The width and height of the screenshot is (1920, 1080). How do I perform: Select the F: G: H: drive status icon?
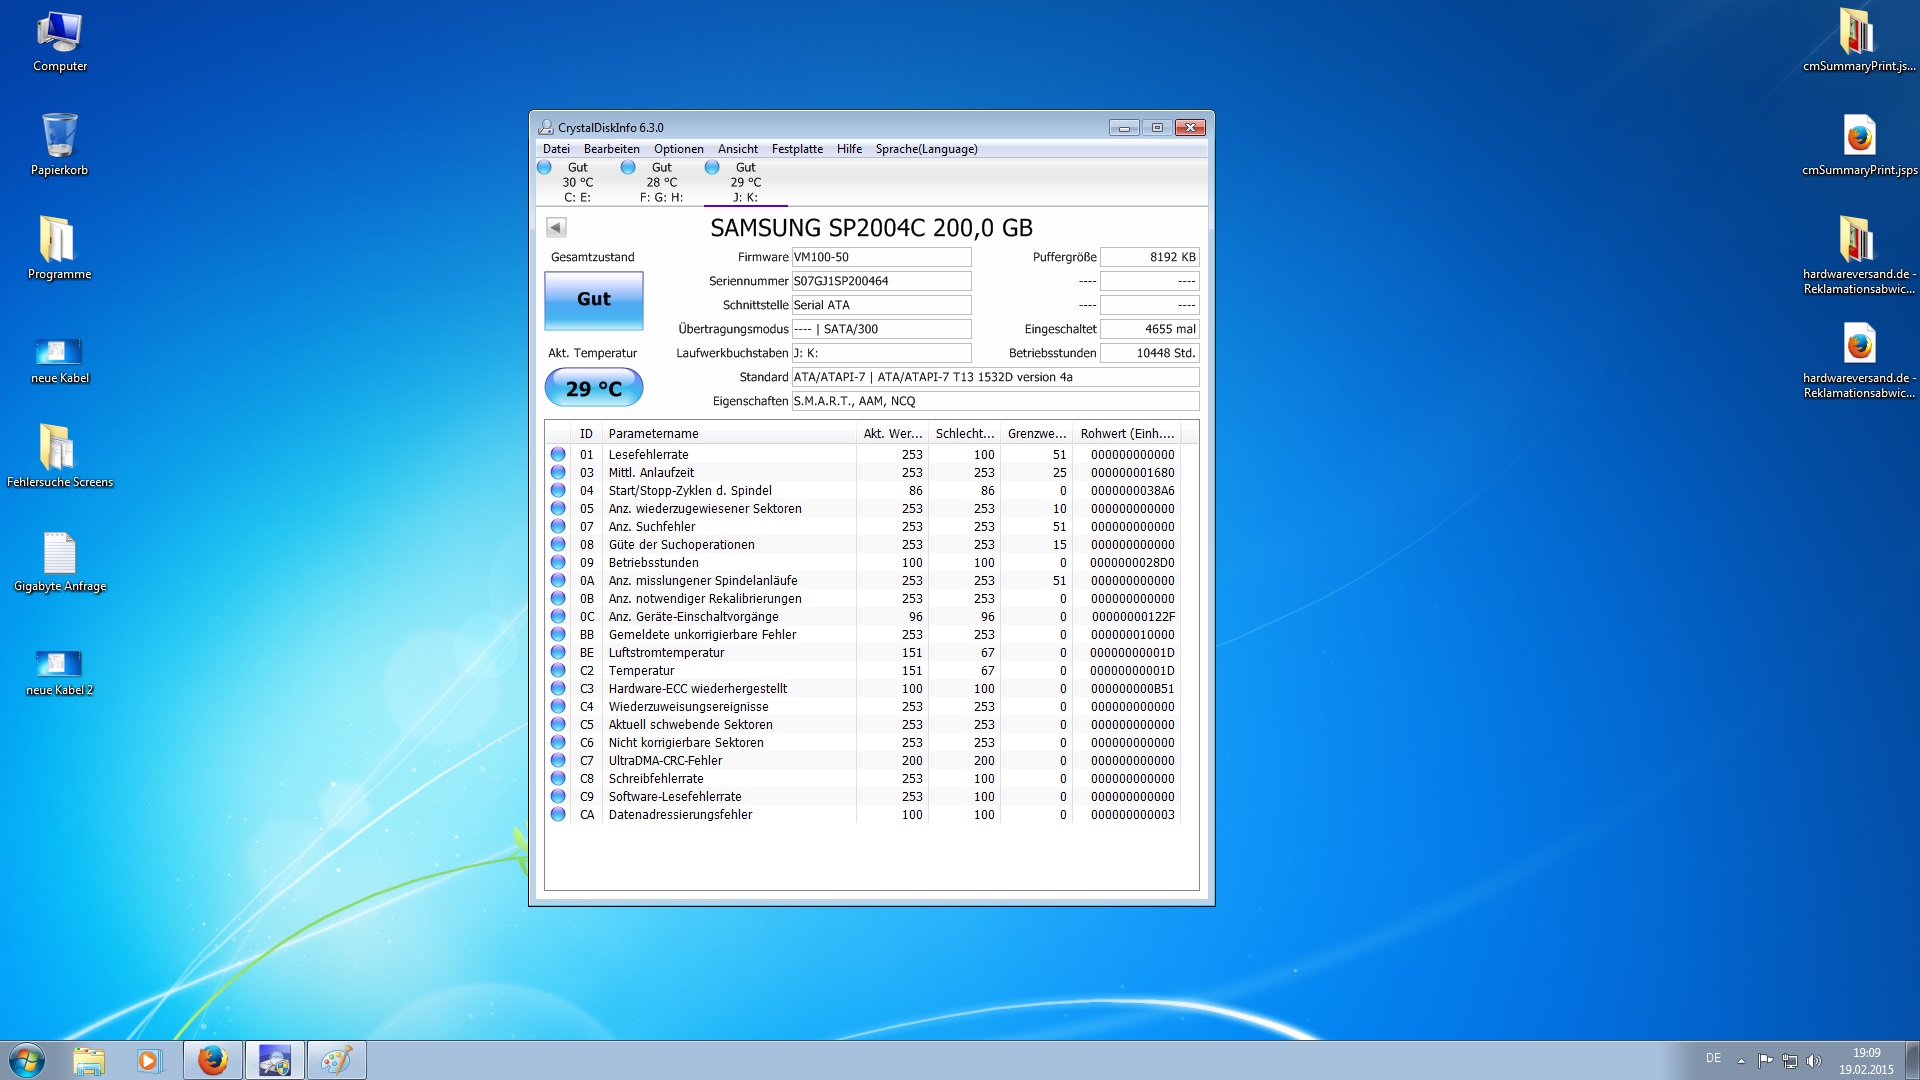click(x=628, y=167)
